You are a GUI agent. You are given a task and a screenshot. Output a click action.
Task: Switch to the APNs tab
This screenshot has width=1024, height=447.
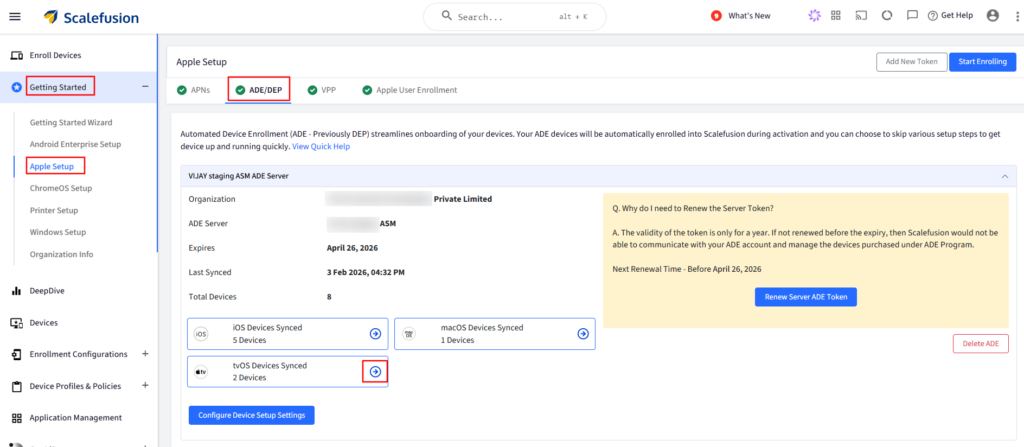coord(193,90)
